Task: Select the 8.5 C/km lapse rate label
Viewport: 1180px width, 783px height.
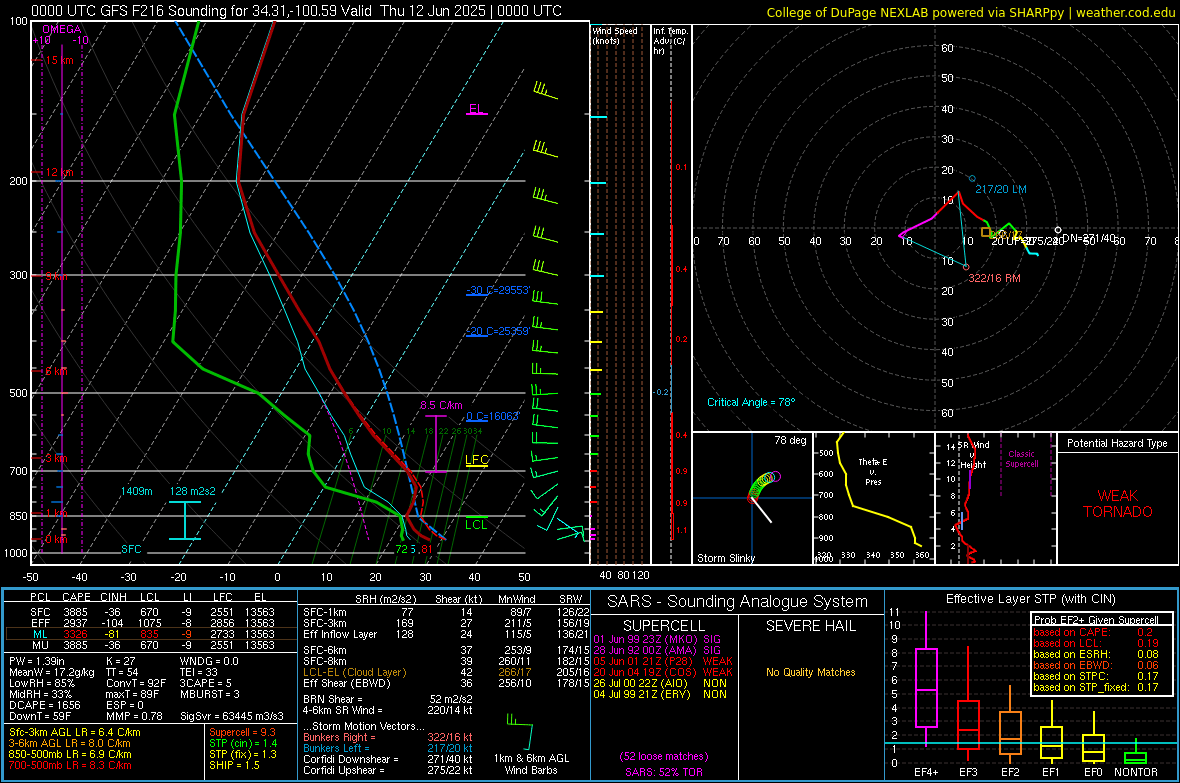Action: pyautogui.click(x=441, y=405)
